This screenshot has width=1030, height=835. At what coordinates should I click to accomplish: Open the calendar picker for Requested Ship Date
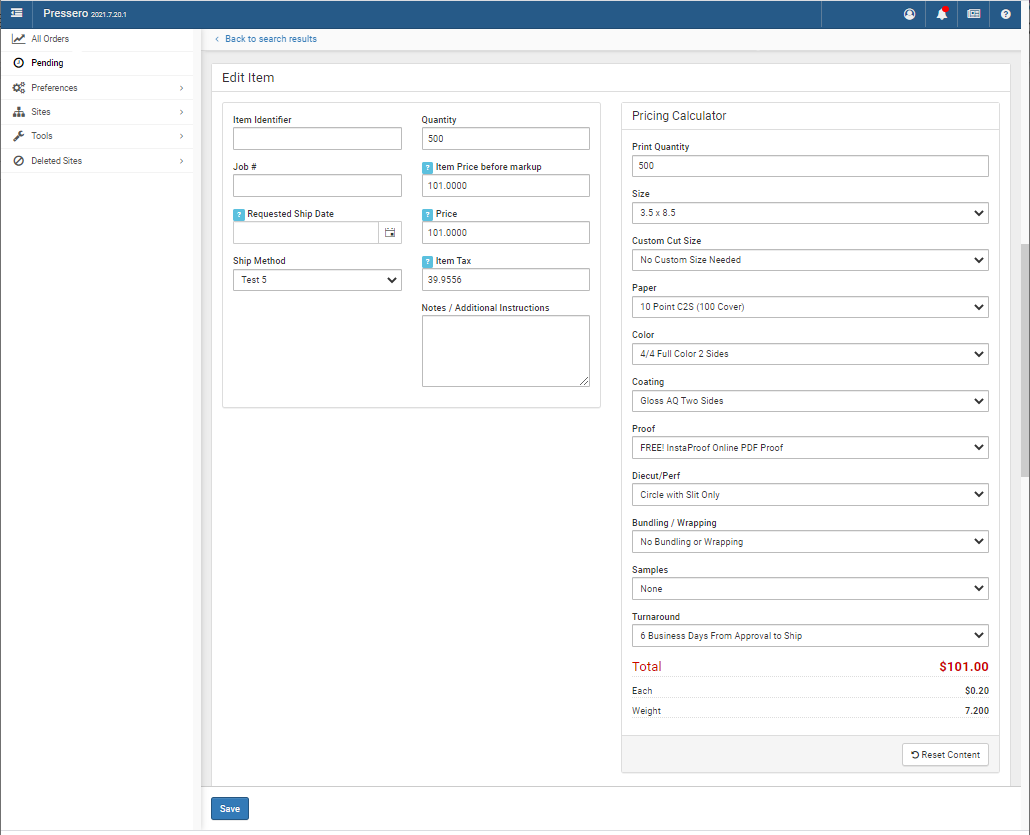[x=390, y=232]
